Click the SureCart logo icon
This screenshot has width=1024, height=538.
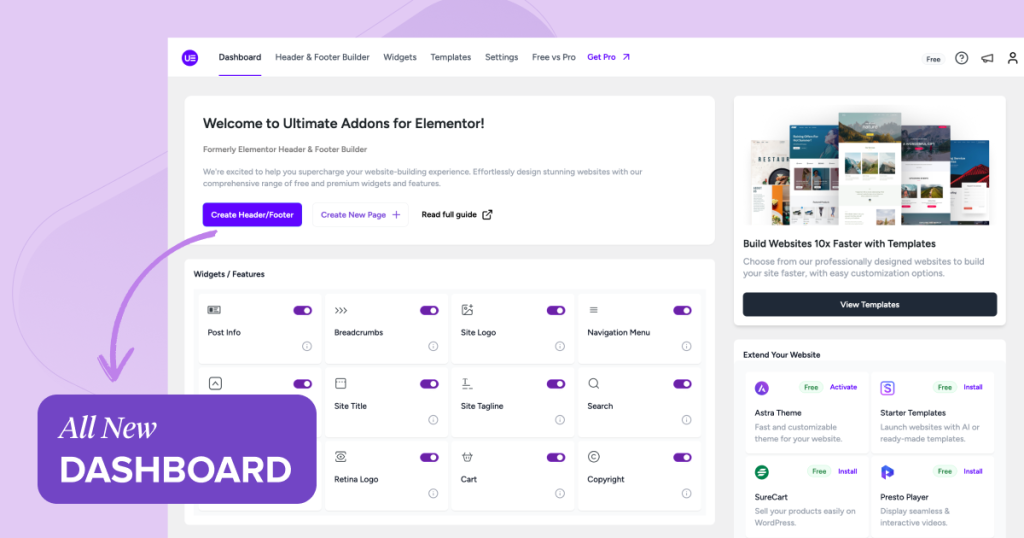tap(761, 472)
